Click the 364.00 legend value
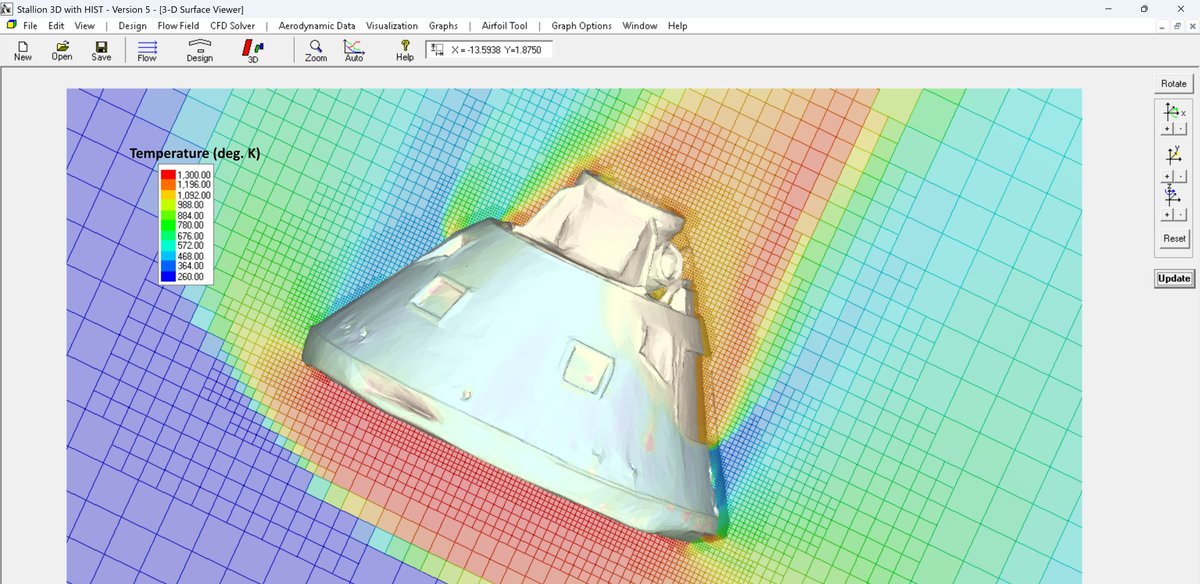 [191, 267]
